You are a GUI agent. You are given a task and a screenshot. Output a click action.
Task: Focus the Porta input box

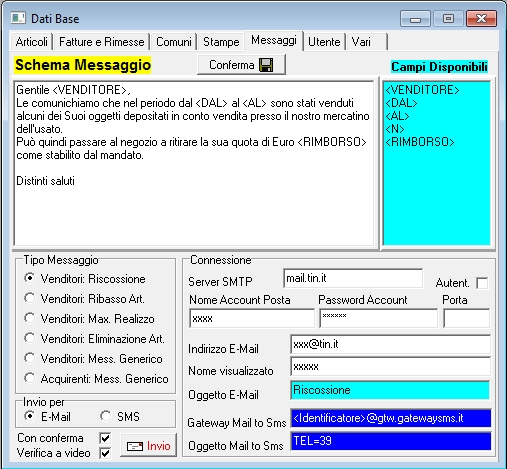(466, 318)
